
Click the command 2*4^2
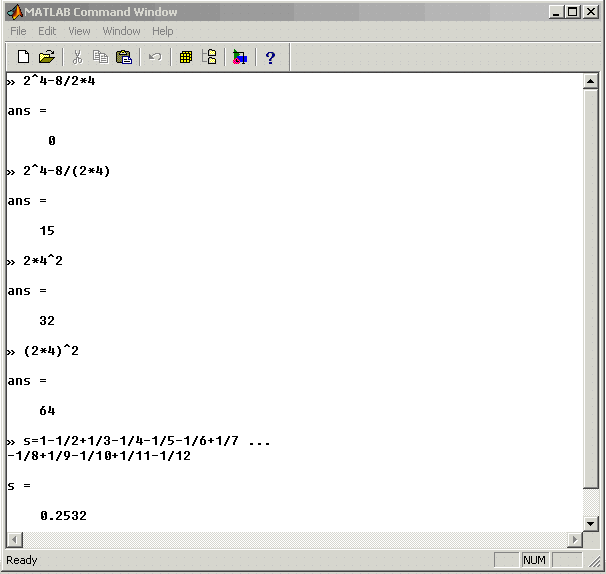point(43,261)
